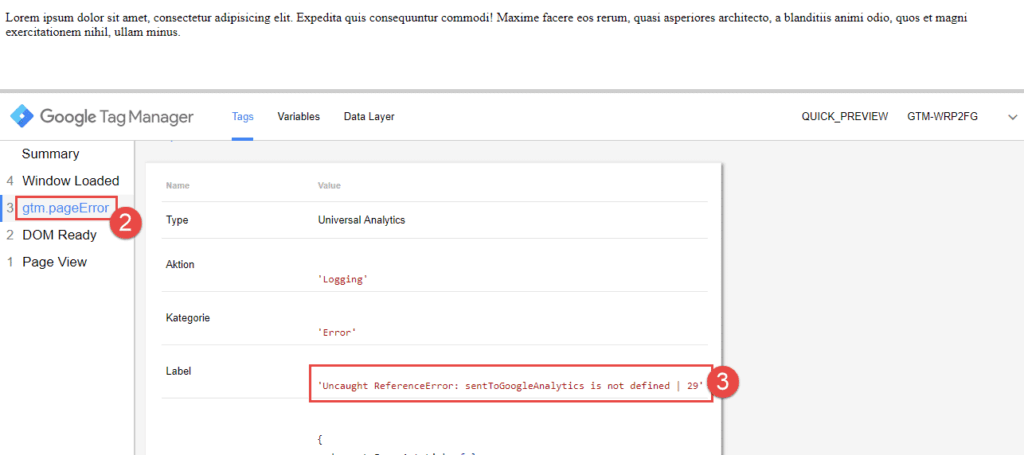Click the GTM-WRP2FG container ID
1024x455 pixels.
pos(942,117)
